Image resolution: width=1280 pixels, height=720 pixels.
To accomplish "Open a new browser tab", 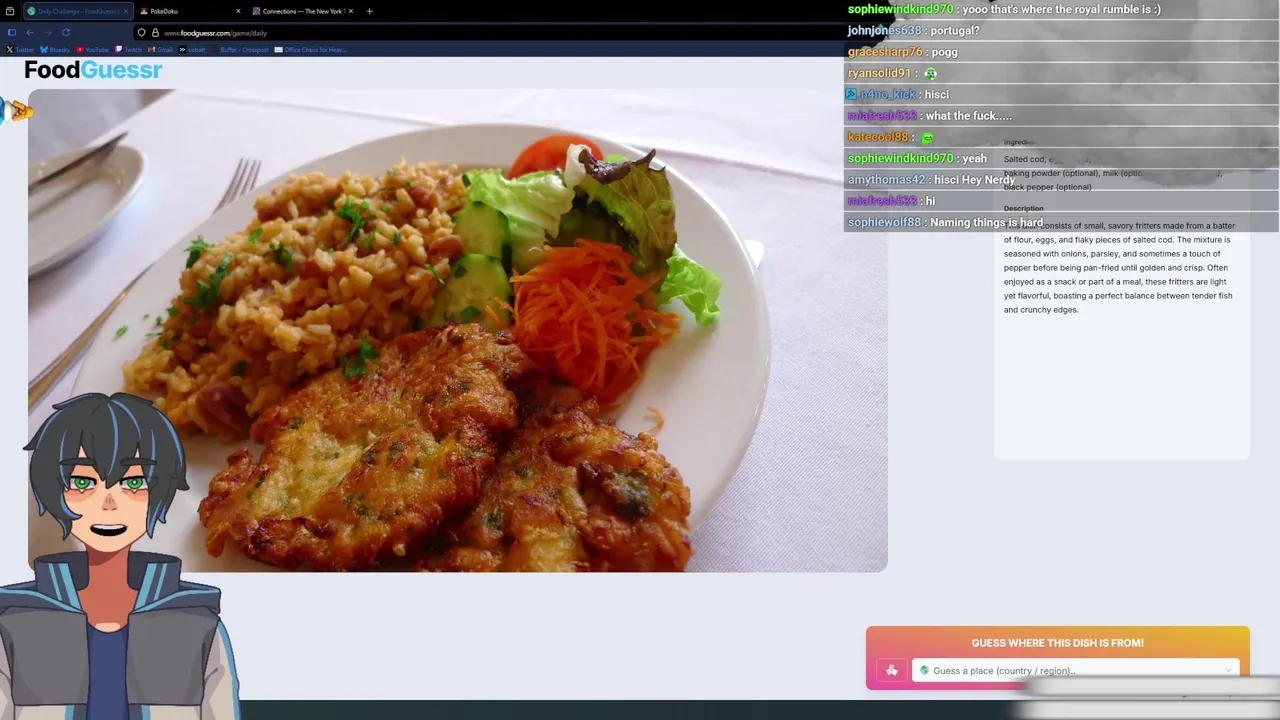I will click(x=369, y=11).
